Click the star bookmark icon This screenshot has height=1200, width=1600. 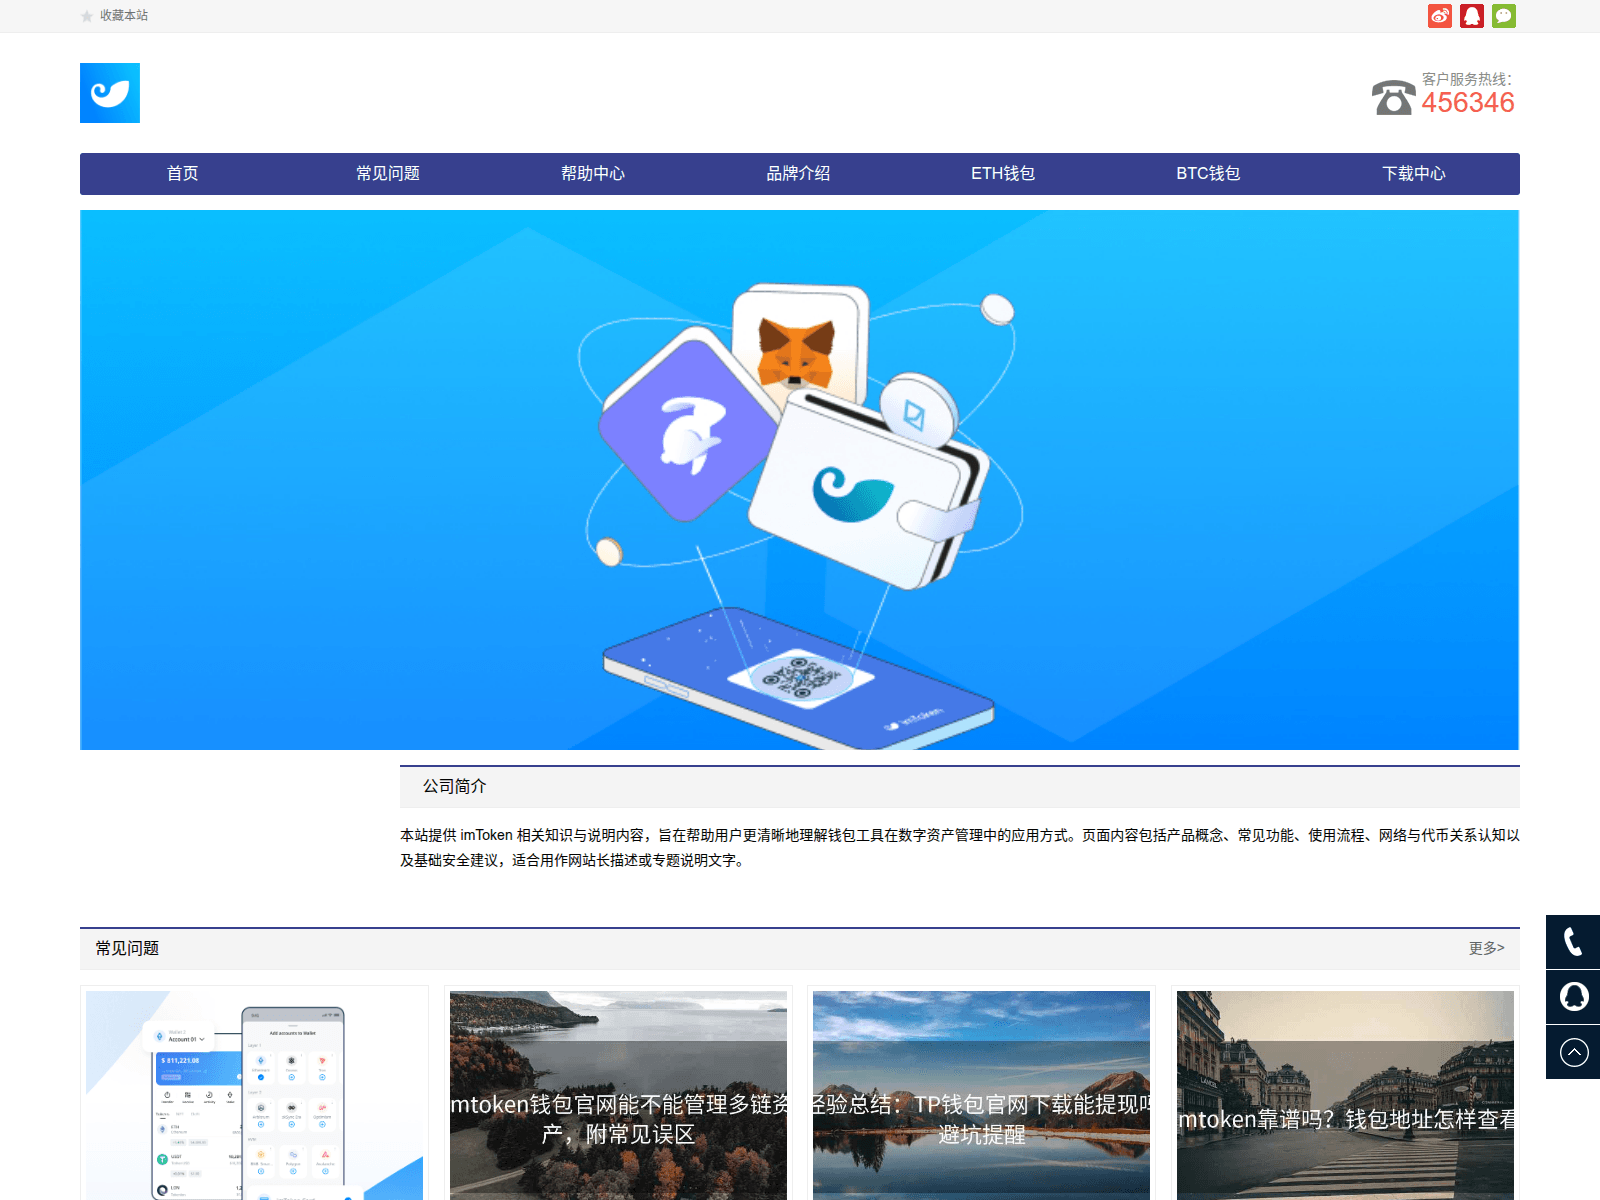coord(87,16)
